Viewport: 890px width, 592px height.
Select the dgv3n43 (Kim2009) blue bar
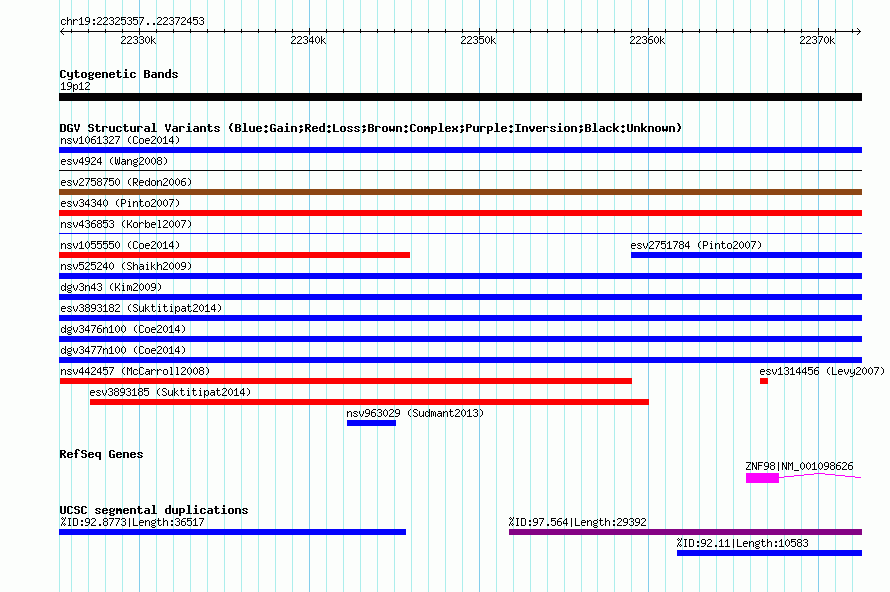[460, 297]
